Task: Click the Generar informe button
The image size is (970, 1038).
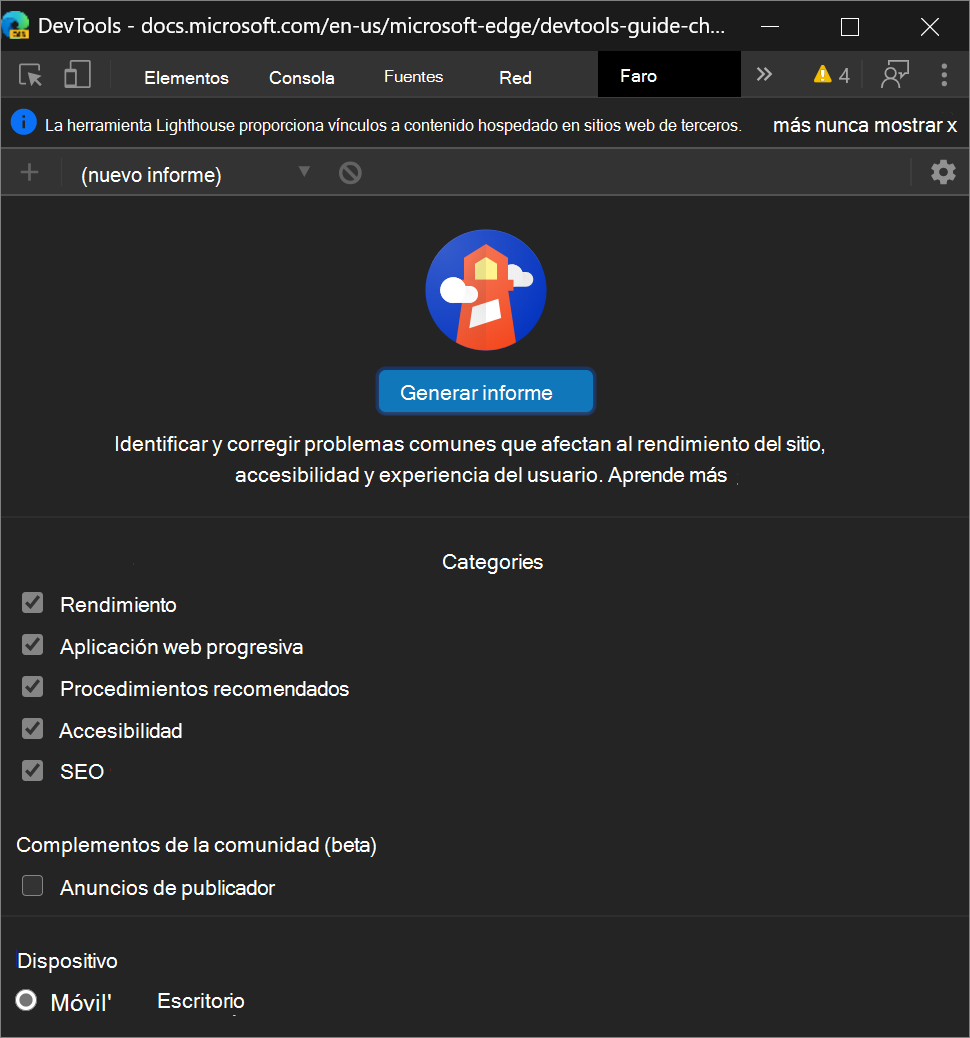Action: [x=486, y=392]
